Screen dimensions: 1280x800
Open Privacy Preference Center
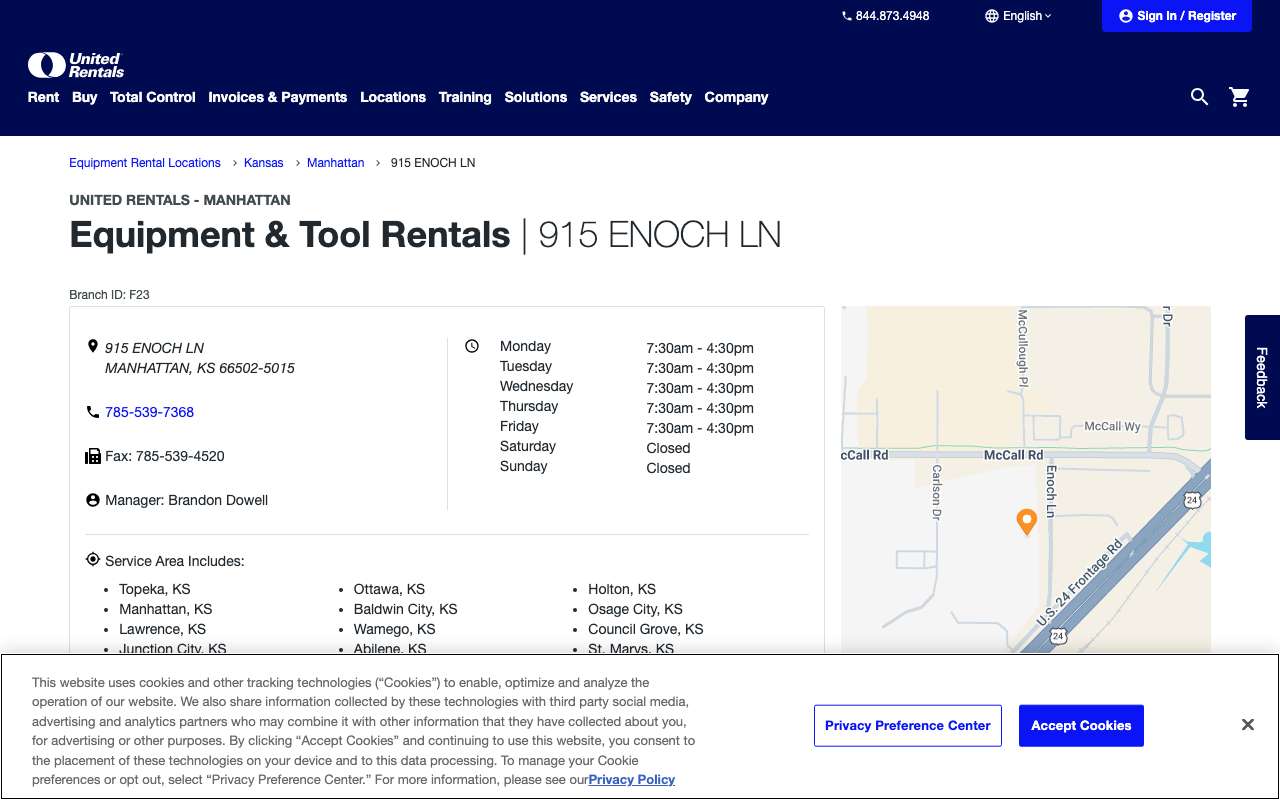click(908, 725)
